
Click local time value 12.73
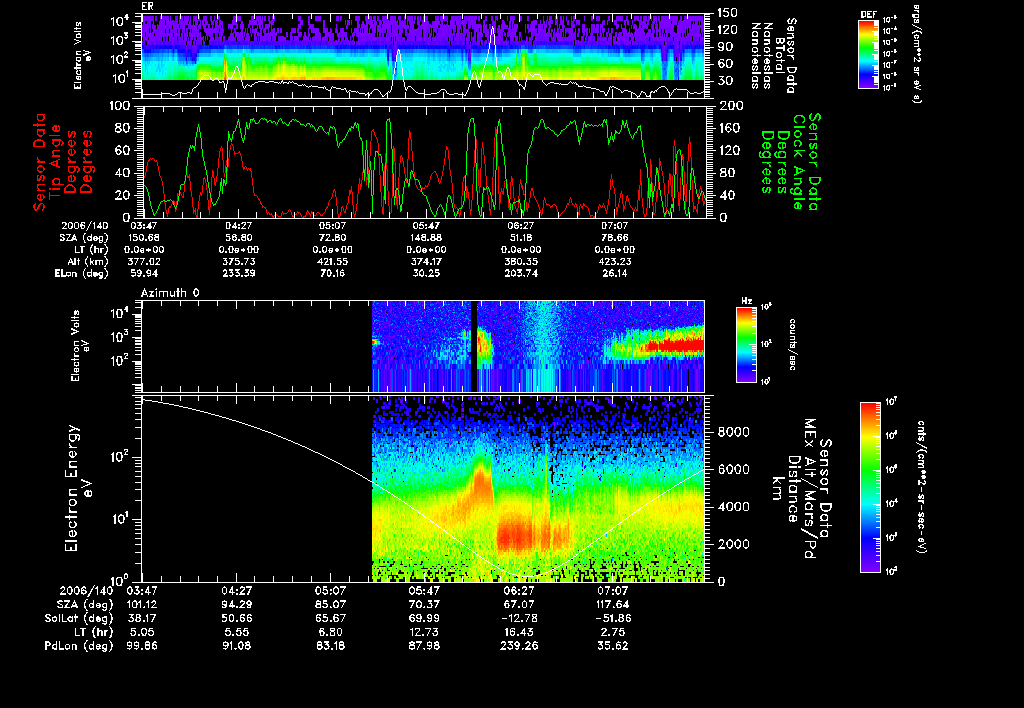tap(424, 632)
